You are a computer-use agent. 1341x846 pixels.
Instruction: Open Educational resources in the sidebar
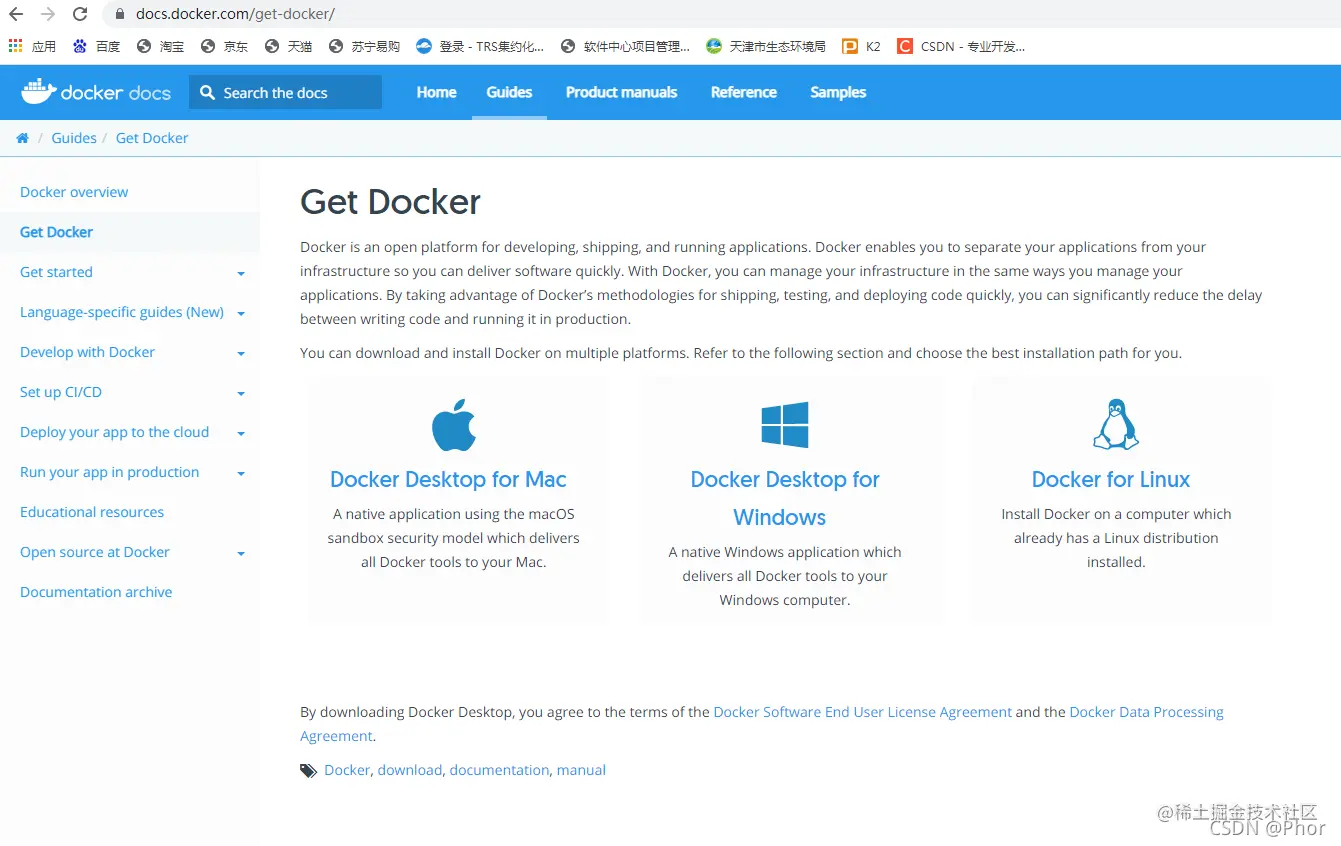click(92, 512)
